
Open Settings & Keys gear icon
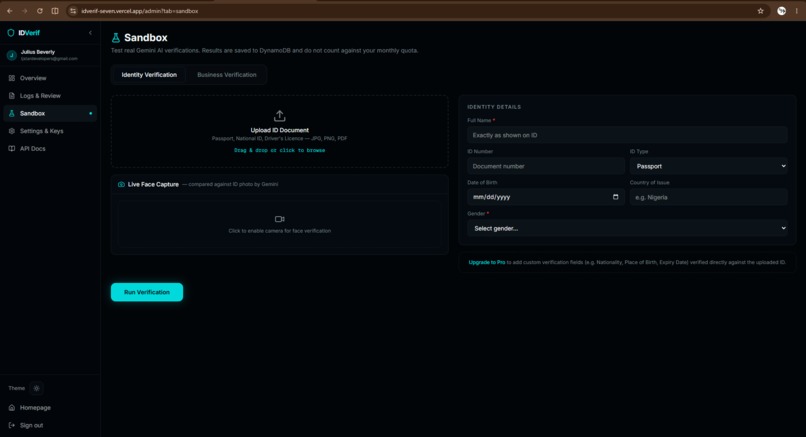pos(12,131)
